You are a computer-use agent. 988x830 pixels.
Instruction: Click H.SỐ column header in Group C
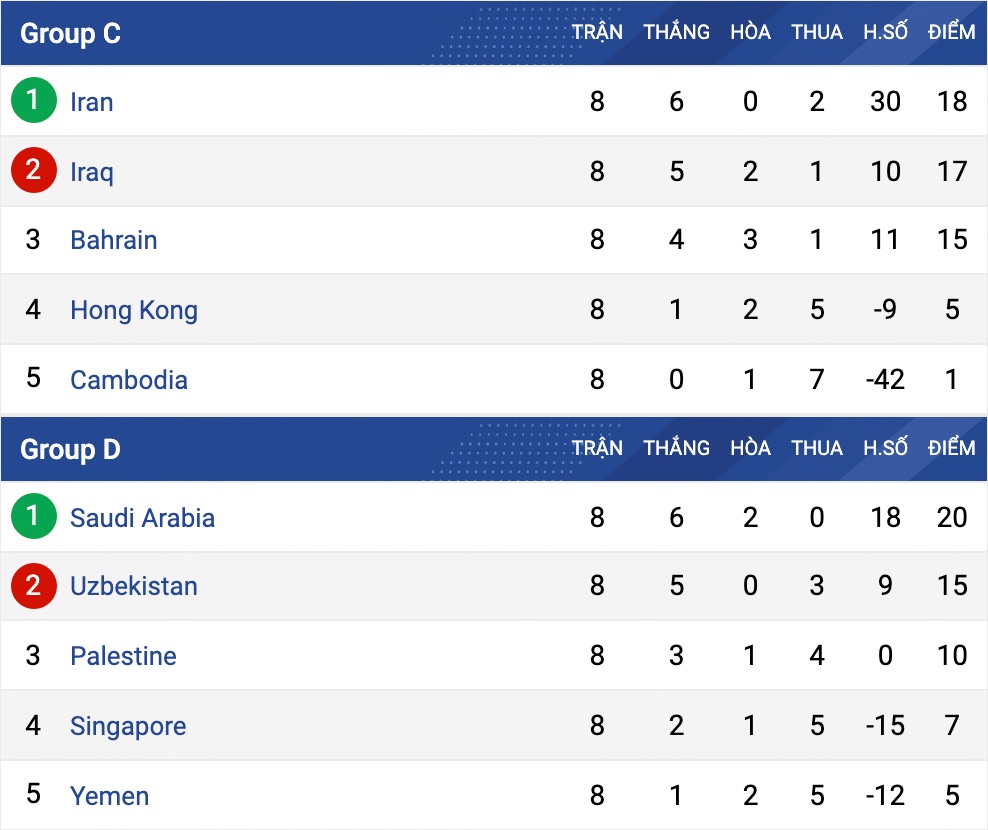(885, 32)
